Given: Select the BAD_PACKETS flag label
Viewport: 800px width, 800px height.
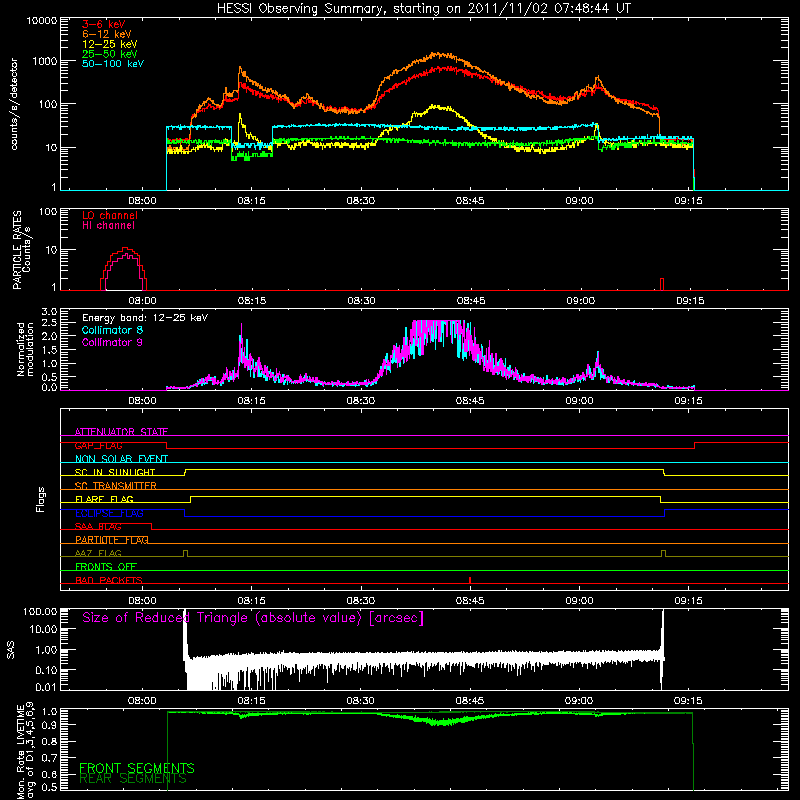Looking at the screenshot, I should (109, 580).
